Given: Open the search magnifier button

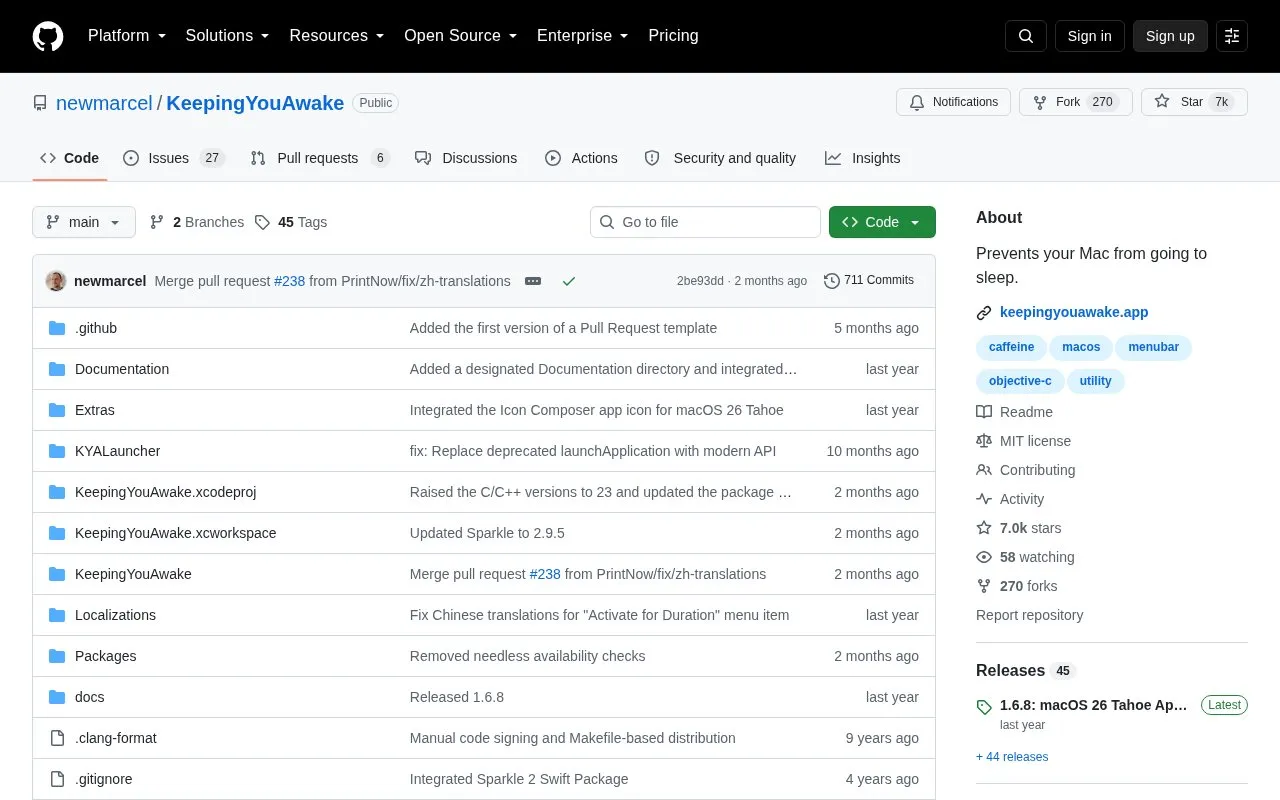Looking at the screenshot, I should pyautogui.click(x=1026, y=36).
